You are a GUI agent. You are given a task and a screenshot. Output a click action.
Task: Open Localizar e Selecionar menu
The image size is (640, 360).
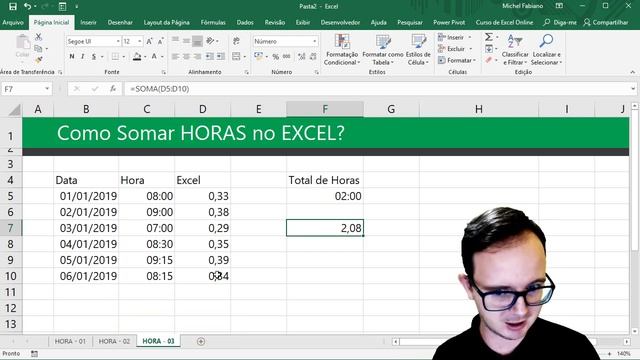tap(547, 49)
